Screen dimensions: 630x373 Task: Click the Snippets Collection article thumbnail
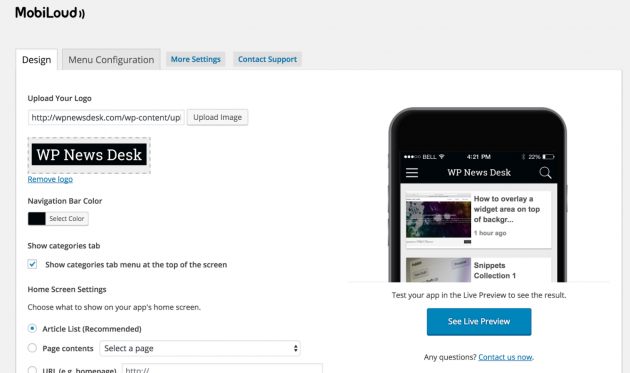click(x=438, y=270)
